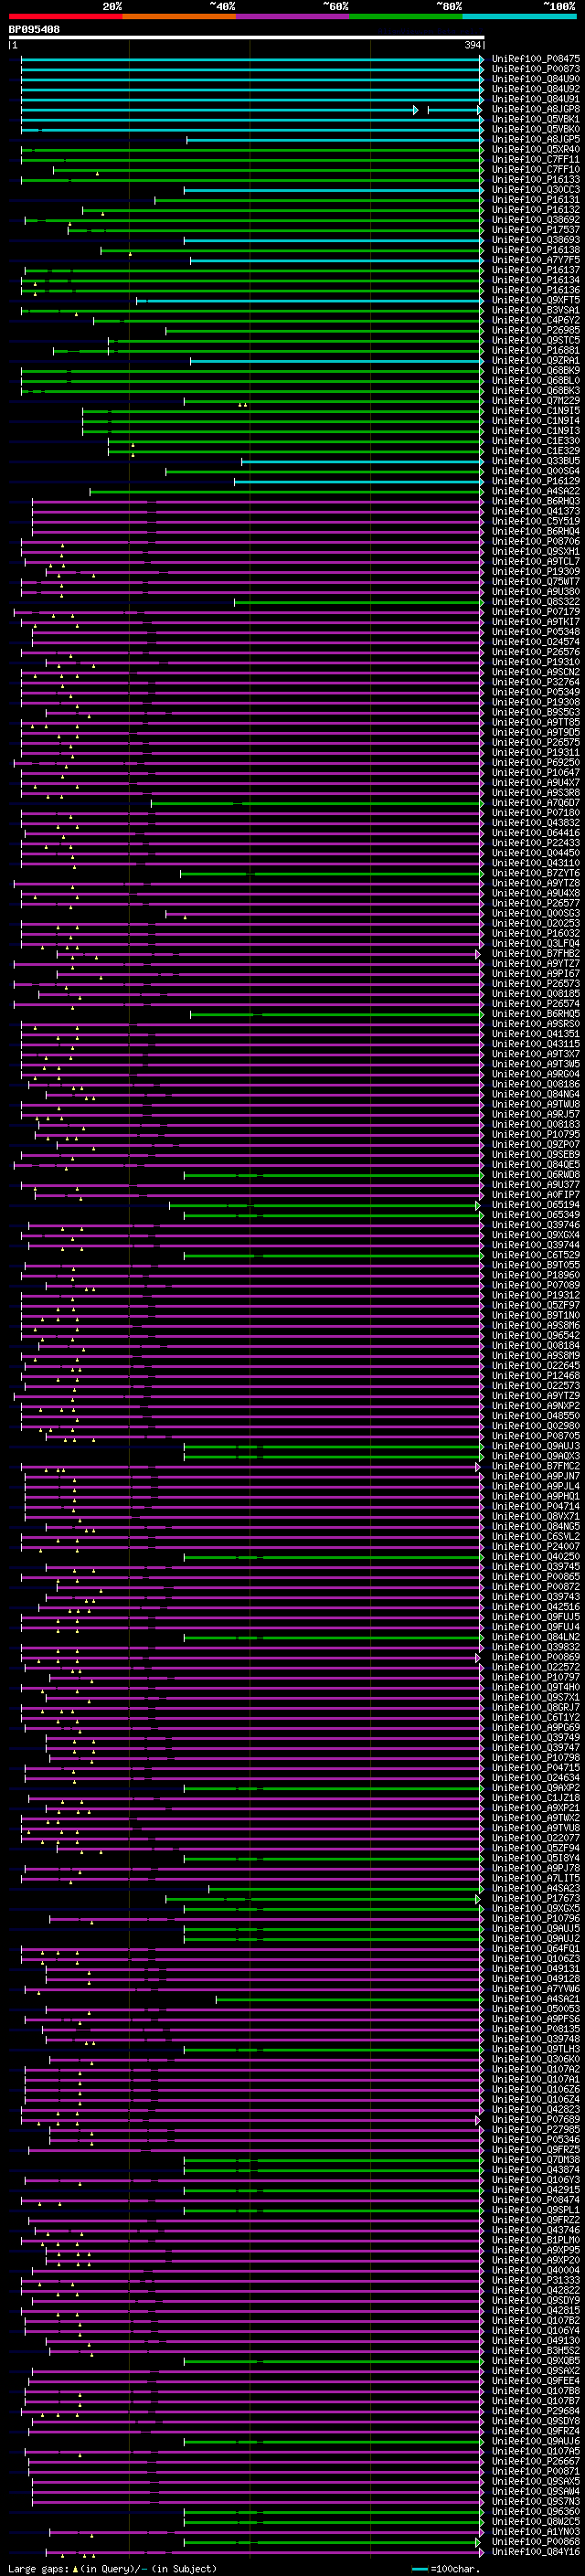Click the cyan ~100% identity legend segment
The image size is (585, 2576).
(x=519, y=16)
